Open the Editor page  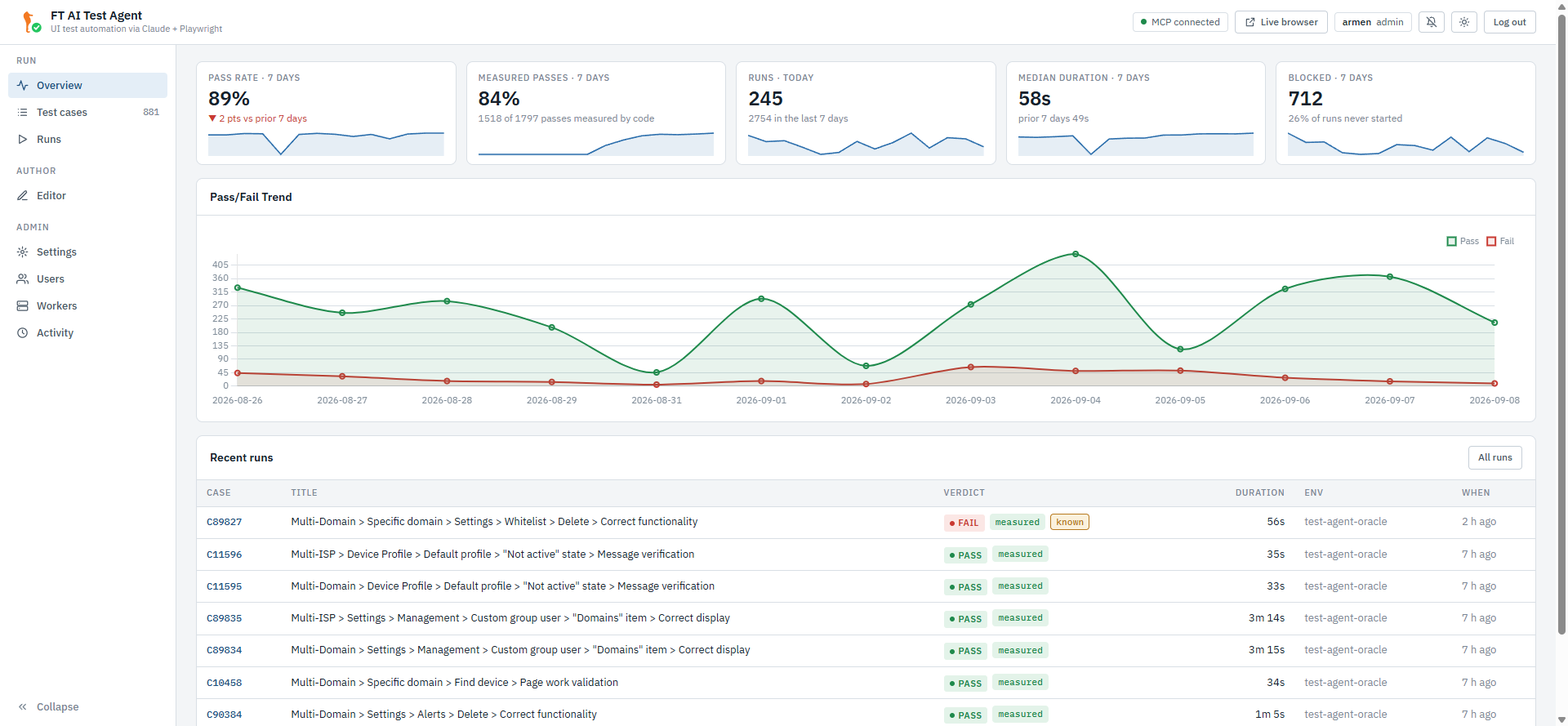pyautogui.click(x=88, y=196)
